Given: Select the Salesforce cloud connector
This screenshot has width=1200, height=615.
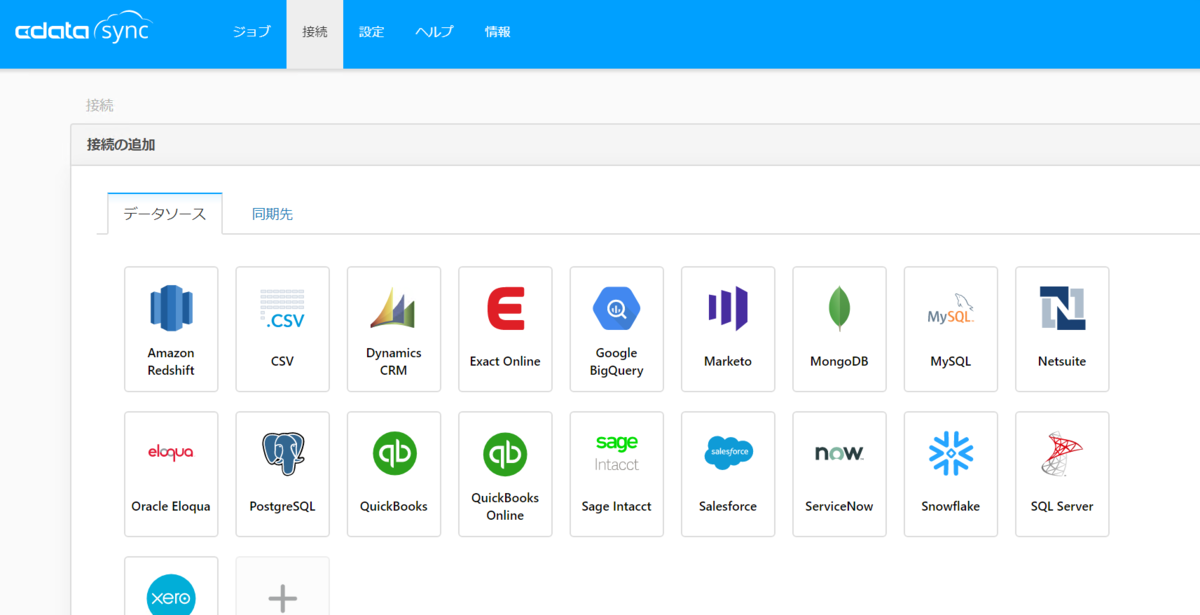Looking at the screenshot, I should pyautogui.click(x=728, y=474).
